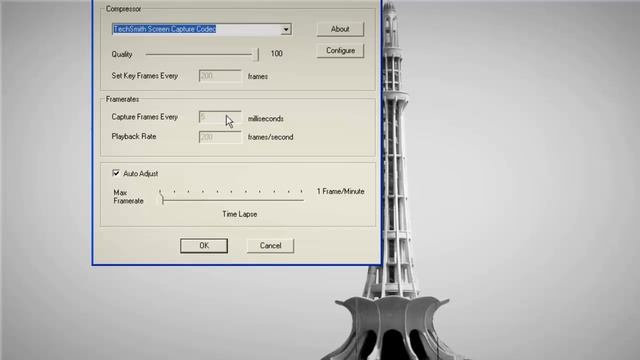
Task: Open the Compressor codec dropdown arrow
Action: point(286,29)
